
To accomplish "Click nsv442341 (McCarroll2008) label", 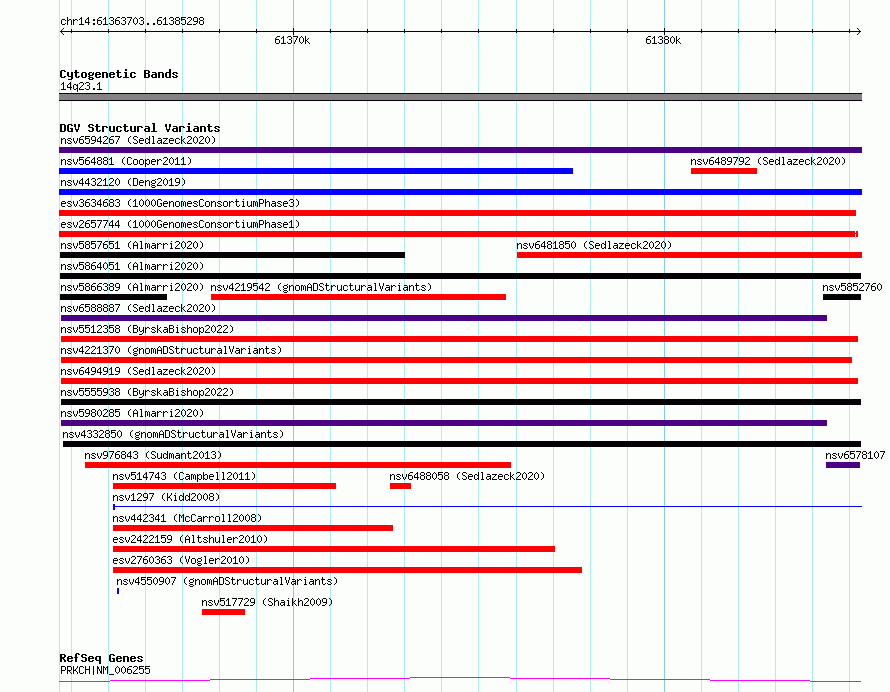I will (x=187, y=518).
